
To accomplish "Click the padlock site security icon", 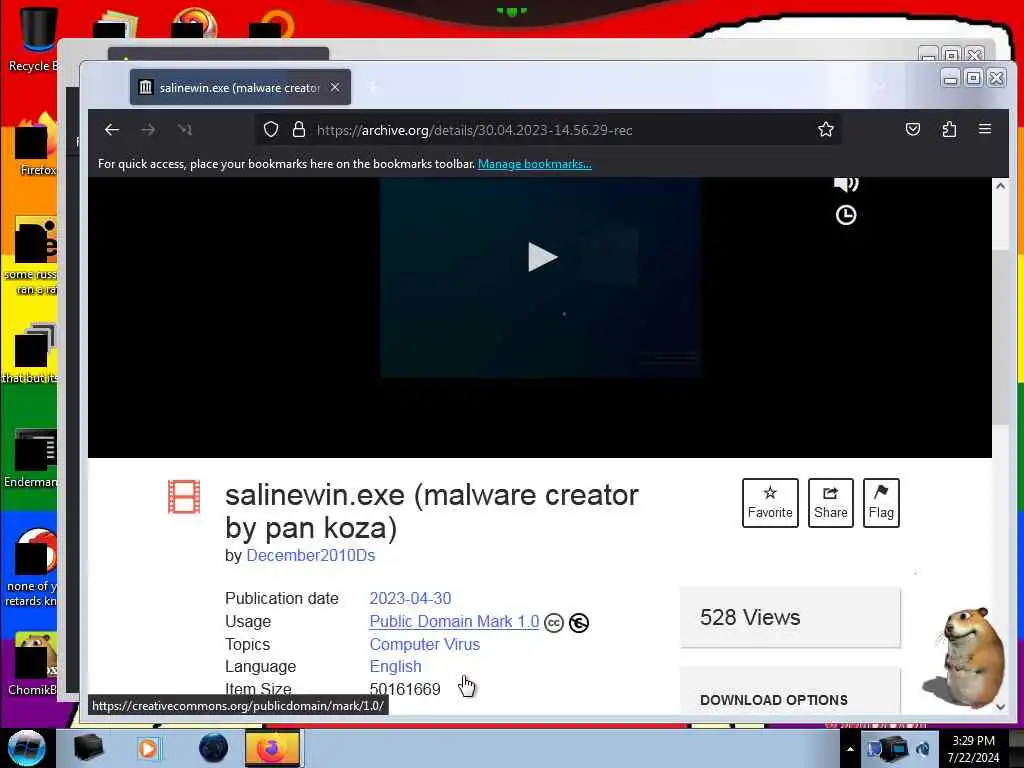I will [298, 129].
